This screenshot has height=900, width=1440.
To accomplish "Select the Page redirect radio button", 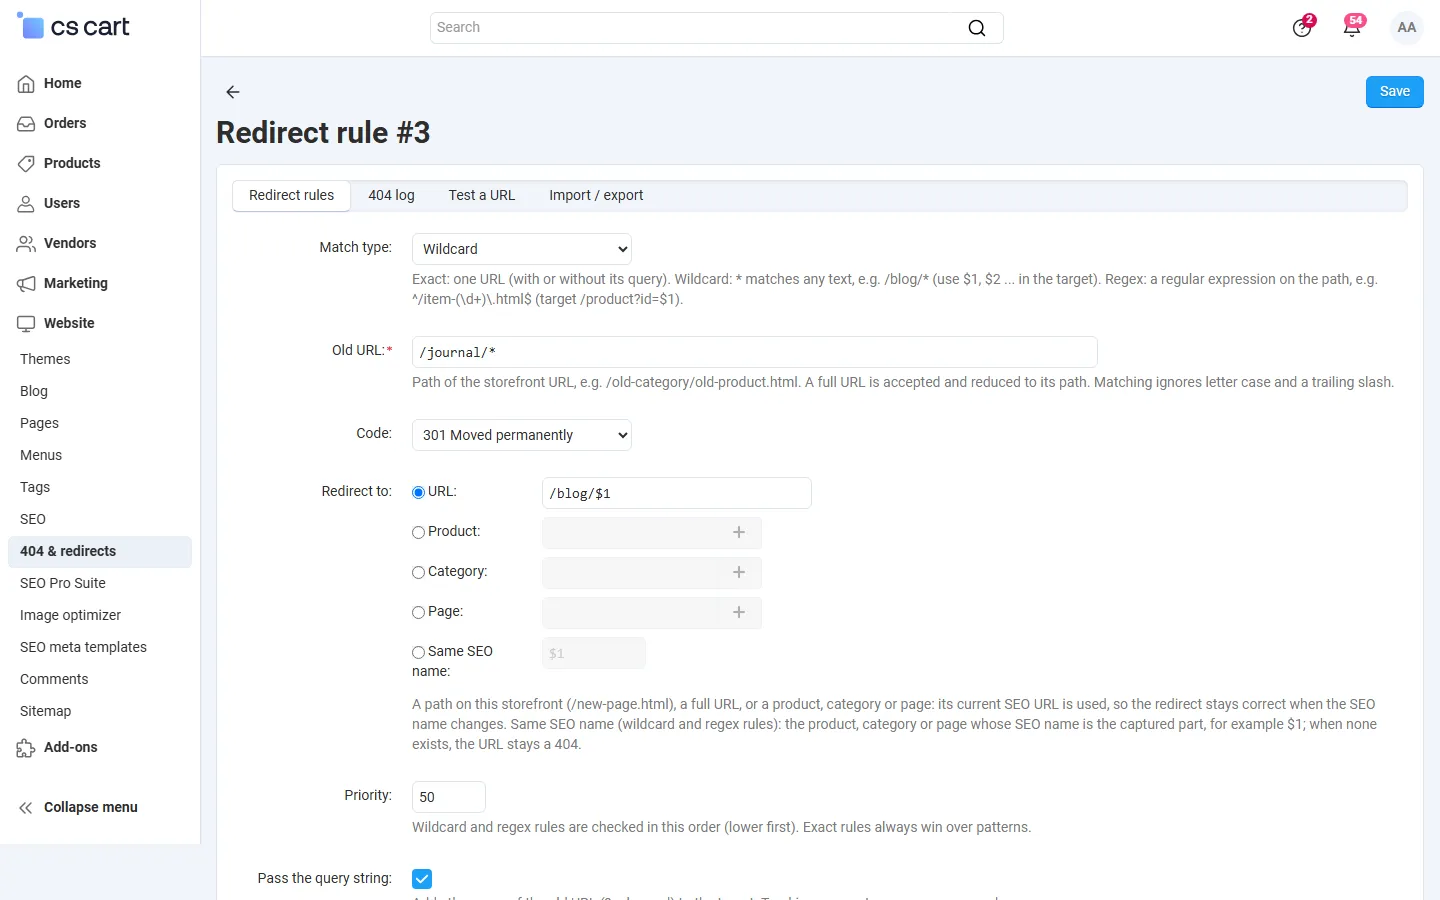I will (419, 612).
